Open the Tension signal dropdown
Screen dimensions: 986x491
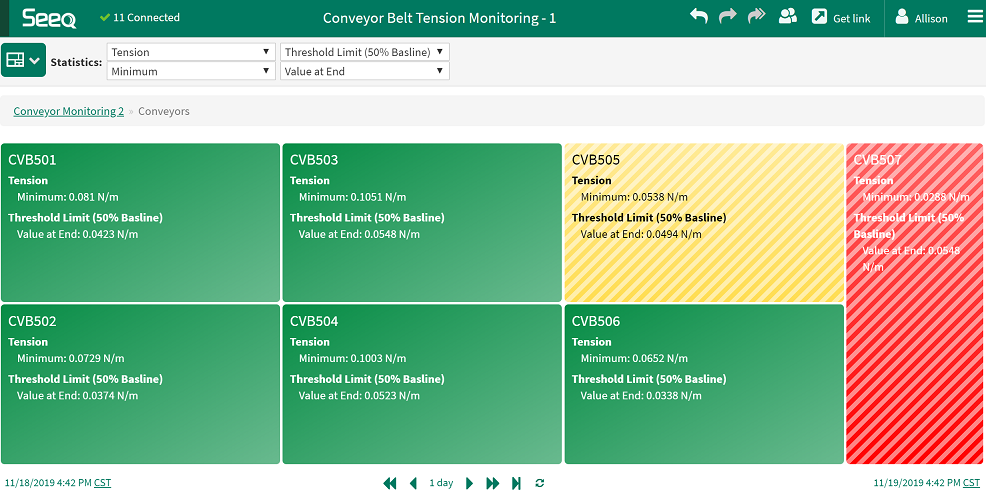point(191,52)
